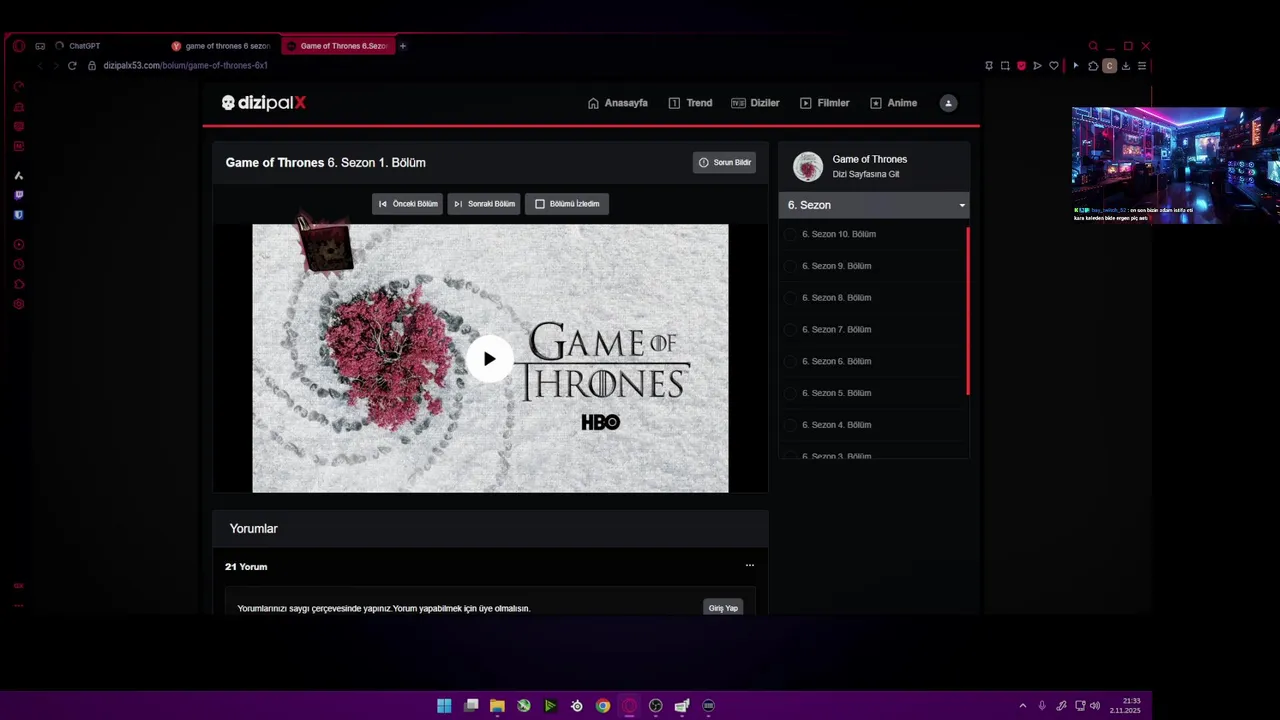Open the extensions cube icon in sidebar
Viewport: 1280px width, 720px height.
[19, 284]
